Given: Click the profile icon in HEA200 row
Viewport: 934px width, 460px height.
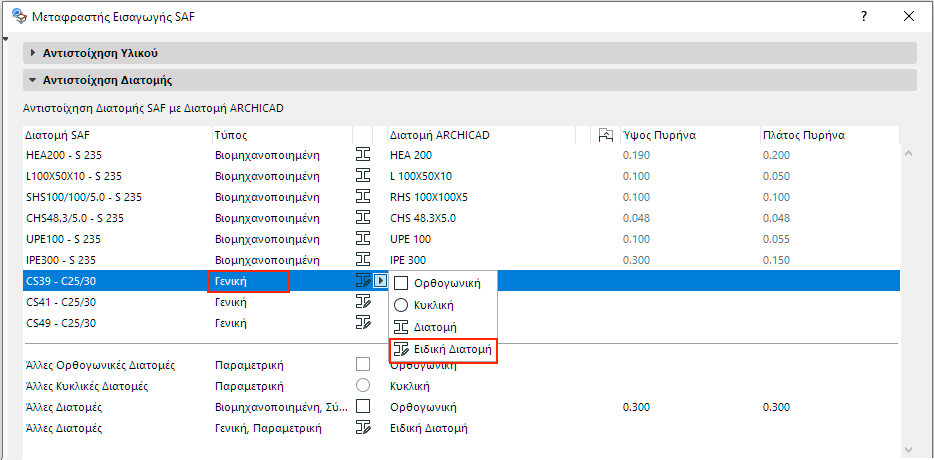Looking at the screenshot, I should click(x=363, y=155).
